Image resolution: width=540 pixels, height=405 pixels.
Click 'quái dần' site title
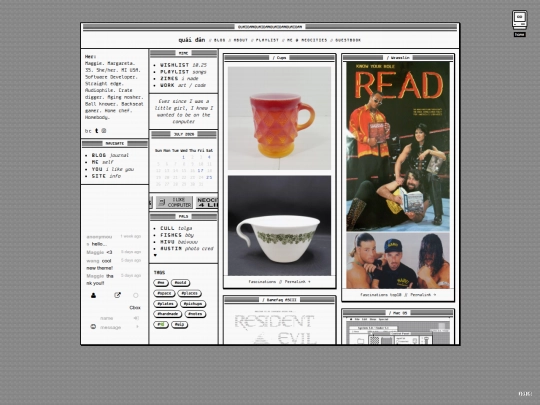[191, 40]
